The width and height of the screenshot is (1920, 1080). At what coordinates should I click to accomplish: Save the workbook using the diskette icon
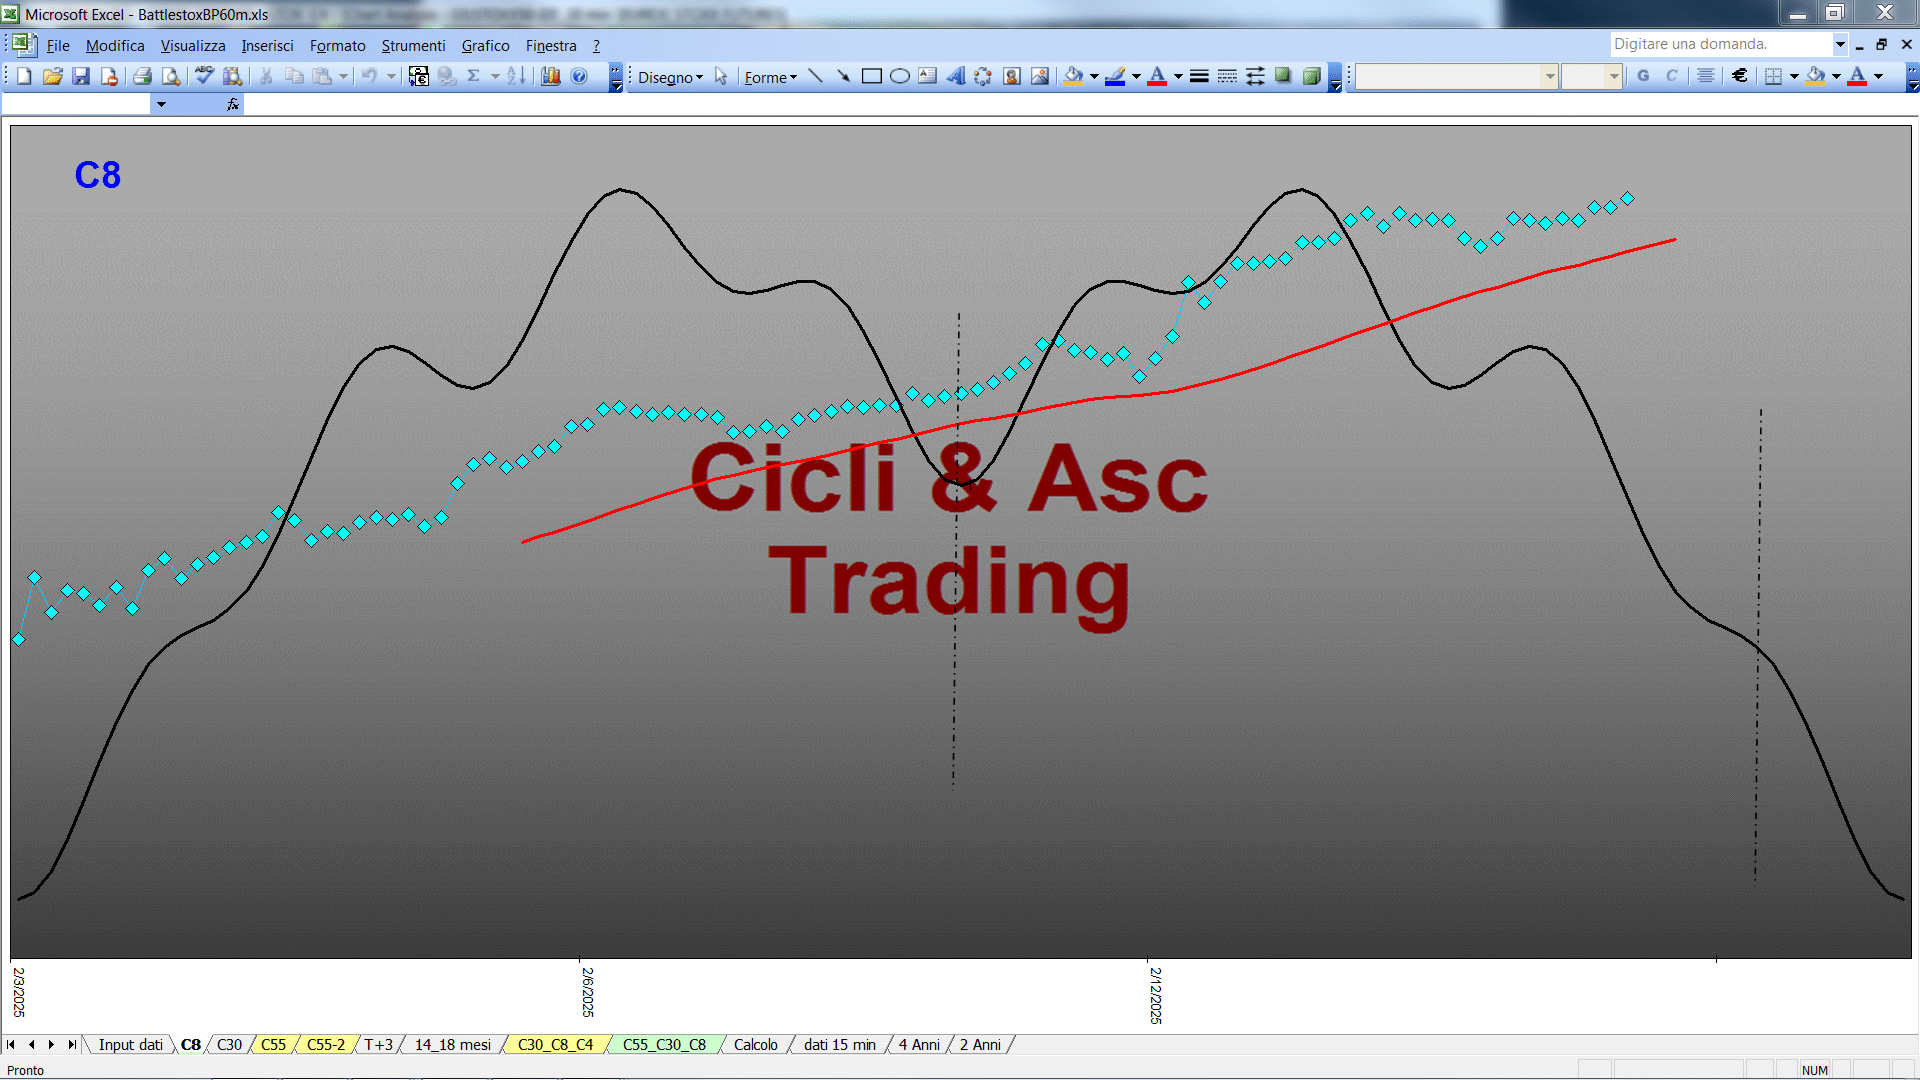(x=81, y=76)
